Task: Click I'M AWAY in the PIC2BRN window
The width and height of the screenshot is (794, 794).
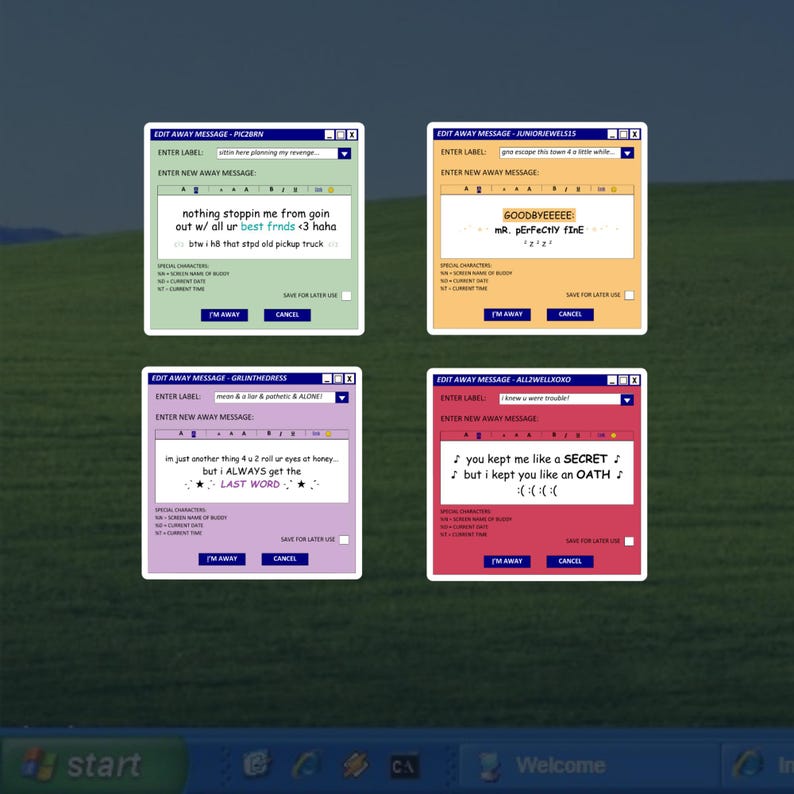Action: (x=224, y=315)
